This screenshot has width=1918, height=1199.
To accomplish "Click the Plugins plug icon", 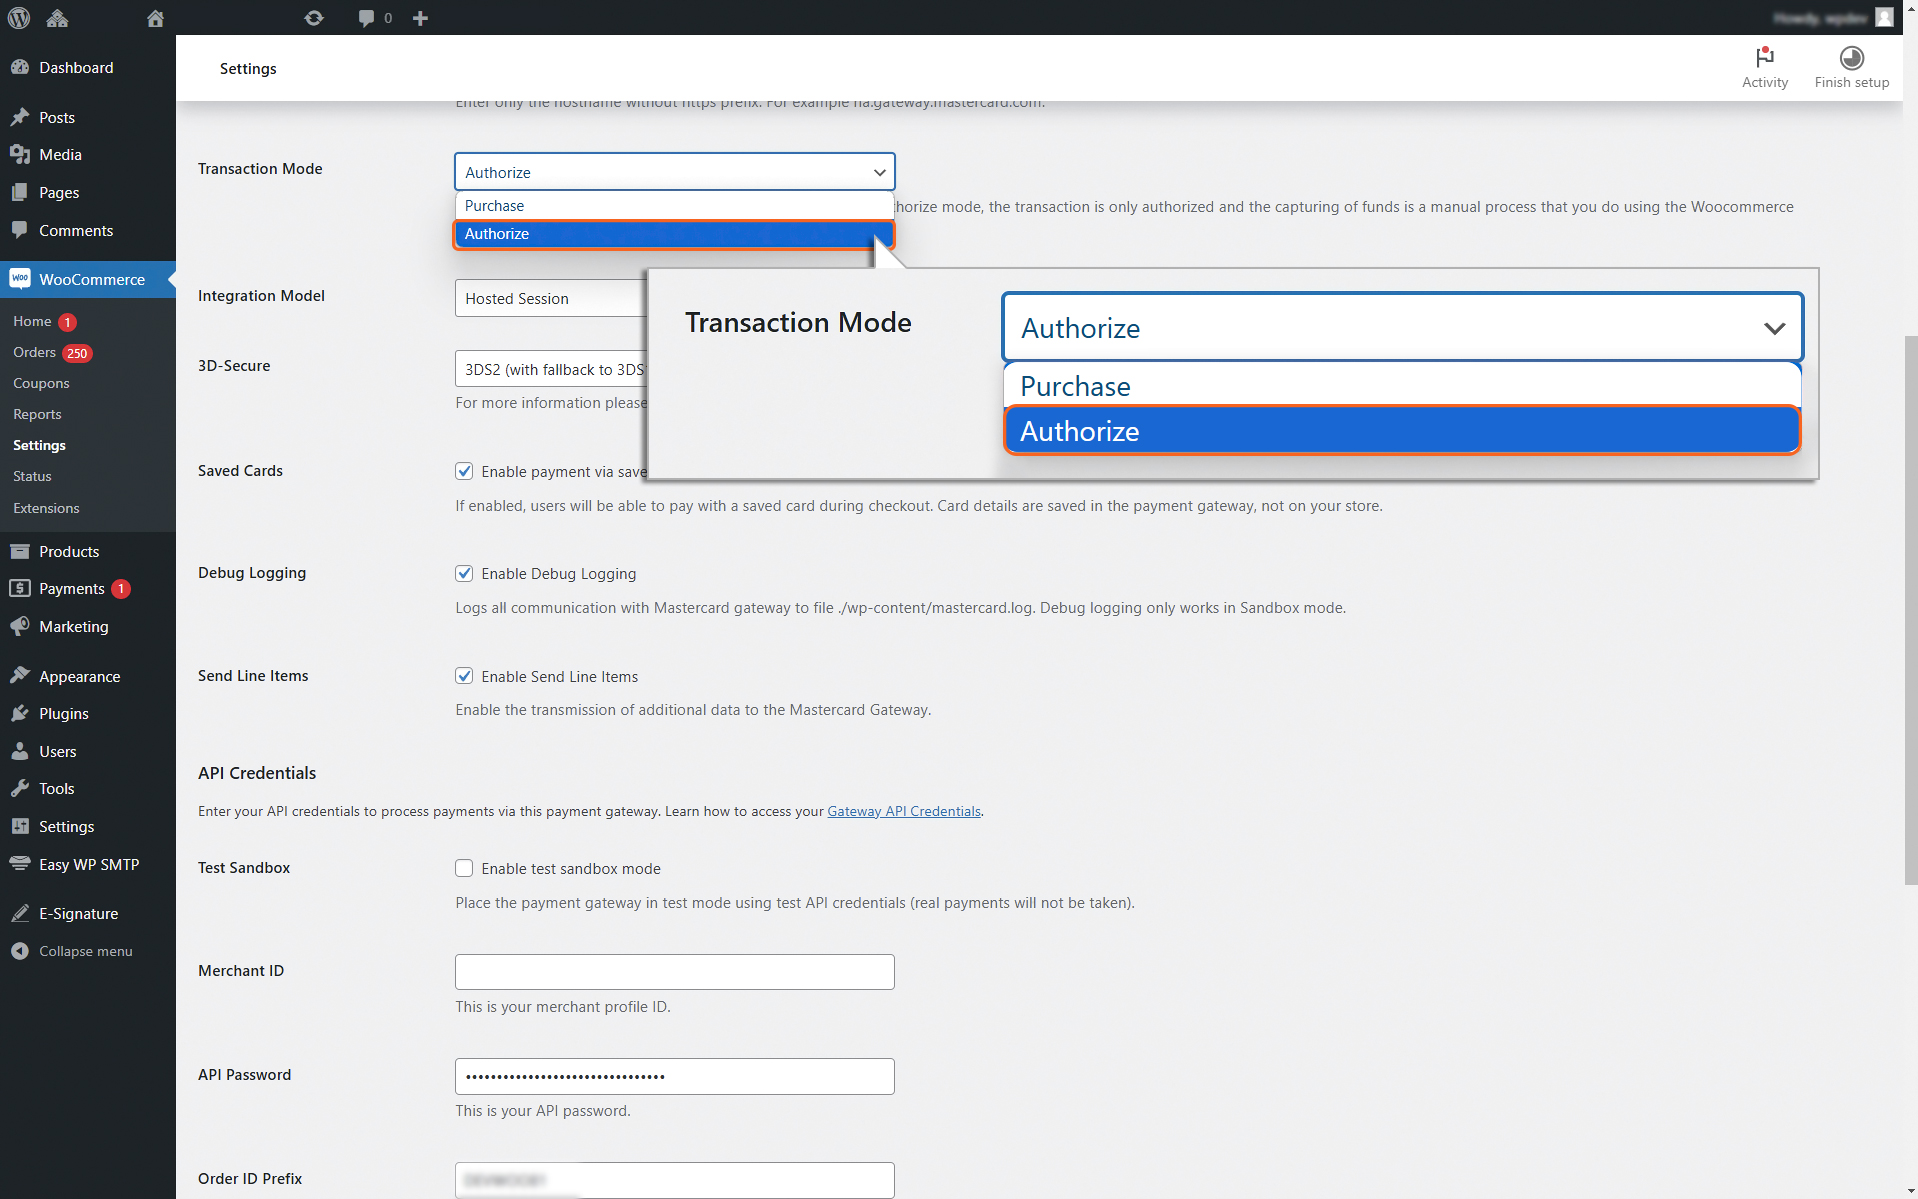I will click(20, 713).
